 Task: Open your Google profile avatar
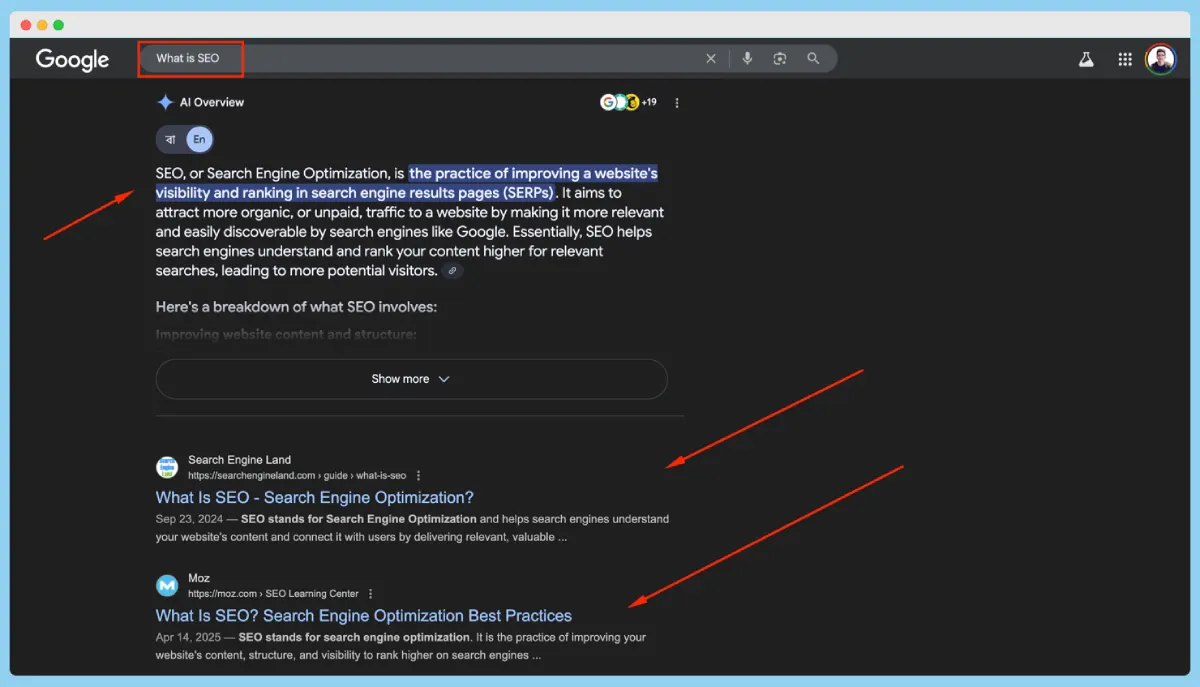(1160, 58)
